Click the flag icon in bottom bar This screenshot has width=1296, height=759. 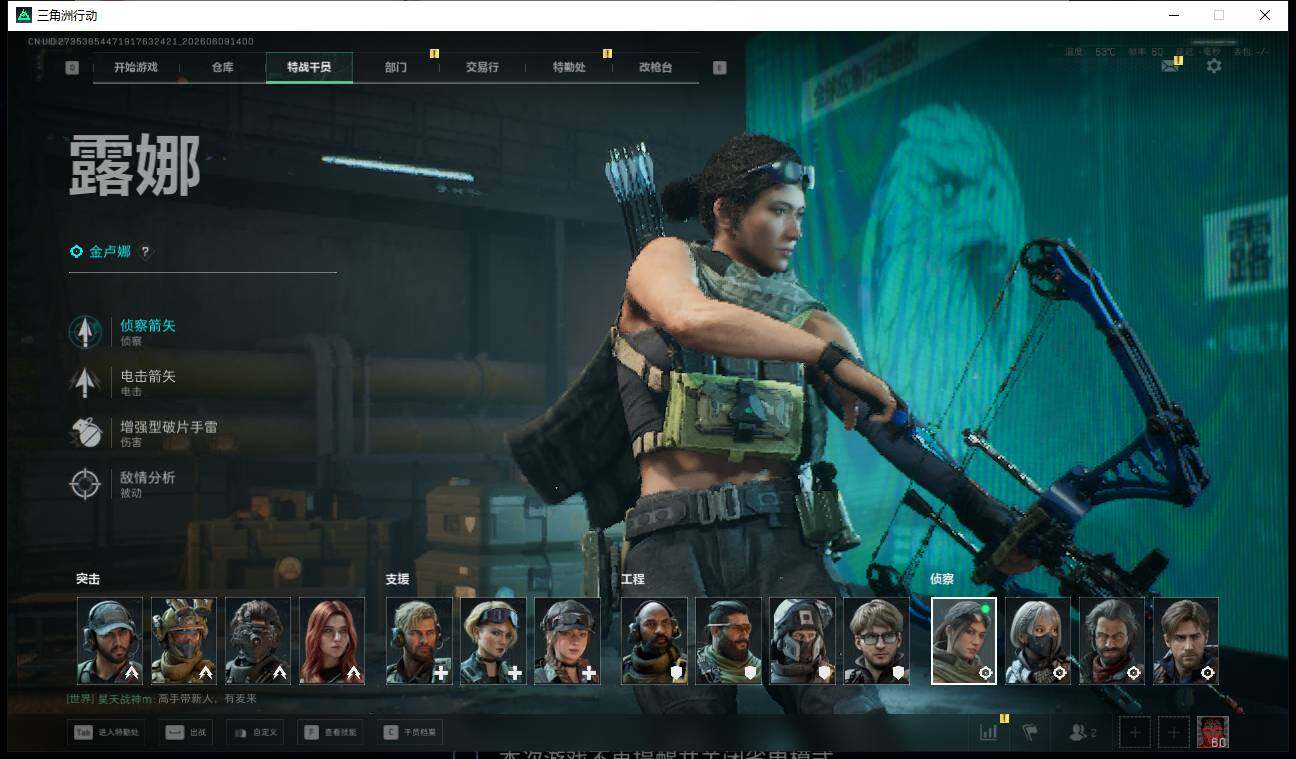pyautogui.click(x=1030, y=732)
